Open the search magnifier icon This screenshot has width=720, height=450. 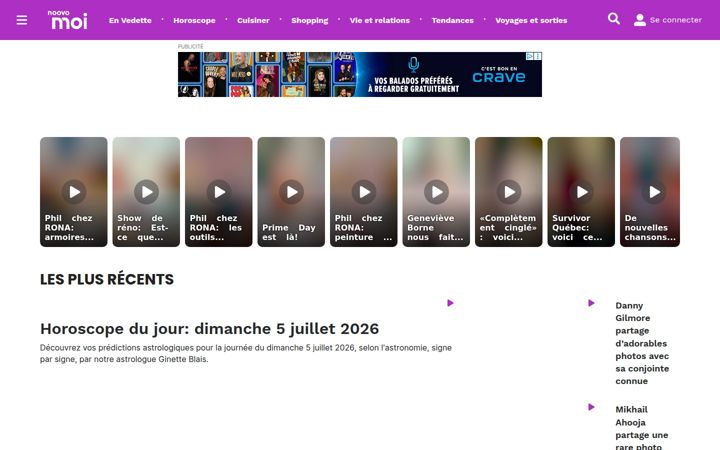point(613,19)
